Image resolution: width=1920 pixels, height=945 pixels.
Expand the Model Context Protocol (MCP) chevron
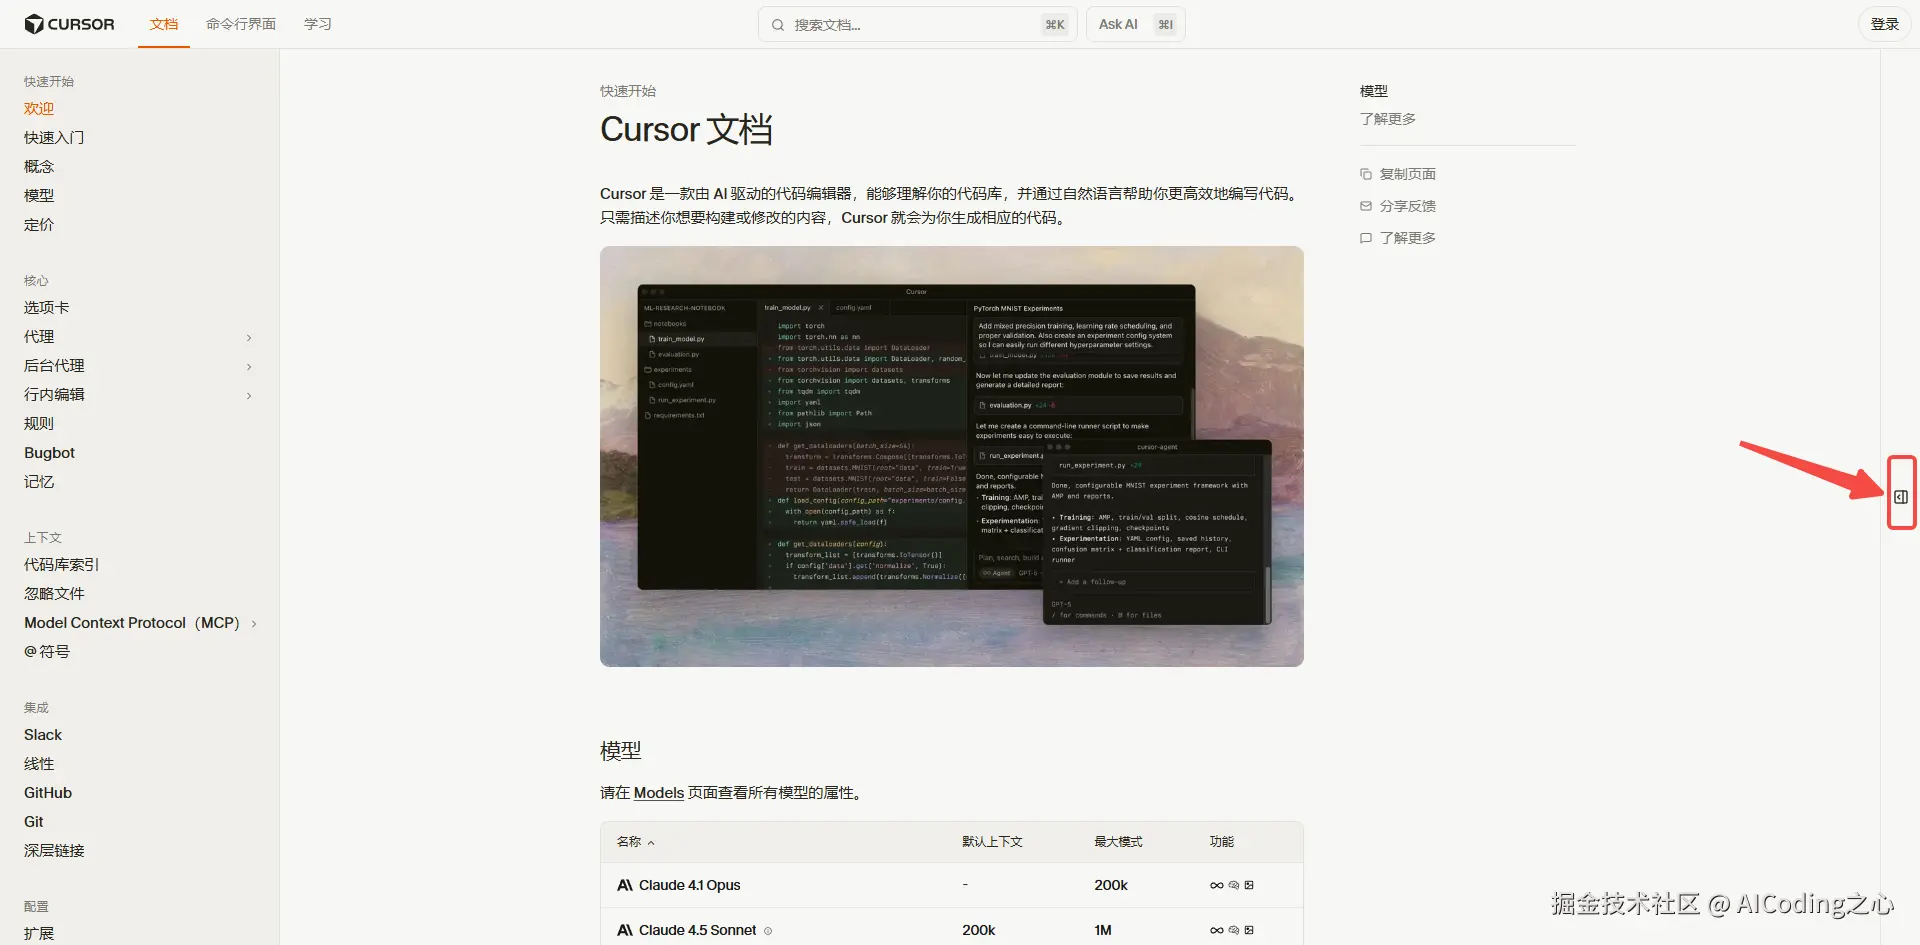[x=254, y=624]
